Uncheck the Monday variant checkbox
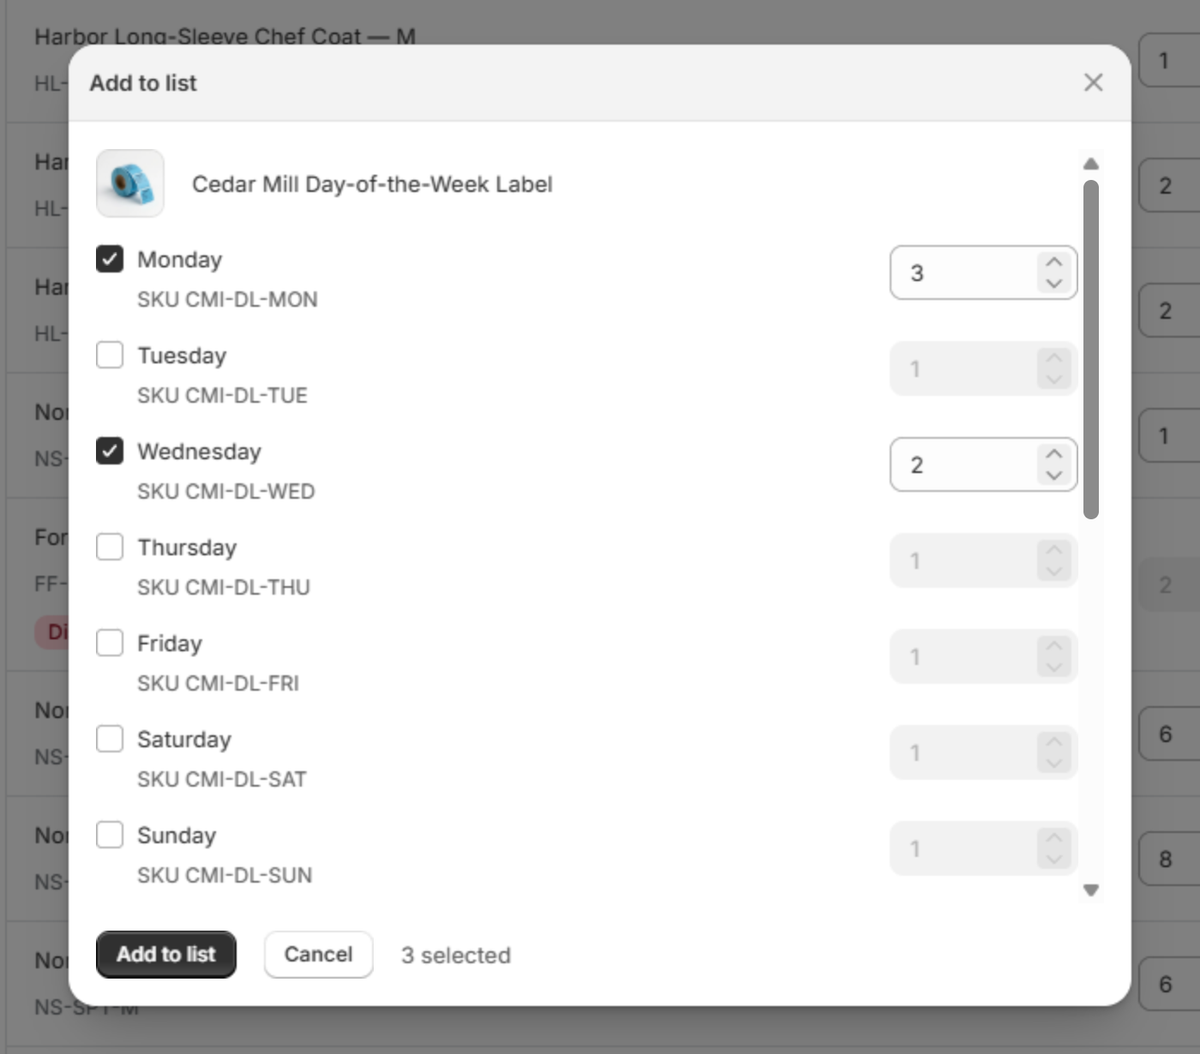Viewport: 1200px width, 1054px height. click(x=110, y=259)
